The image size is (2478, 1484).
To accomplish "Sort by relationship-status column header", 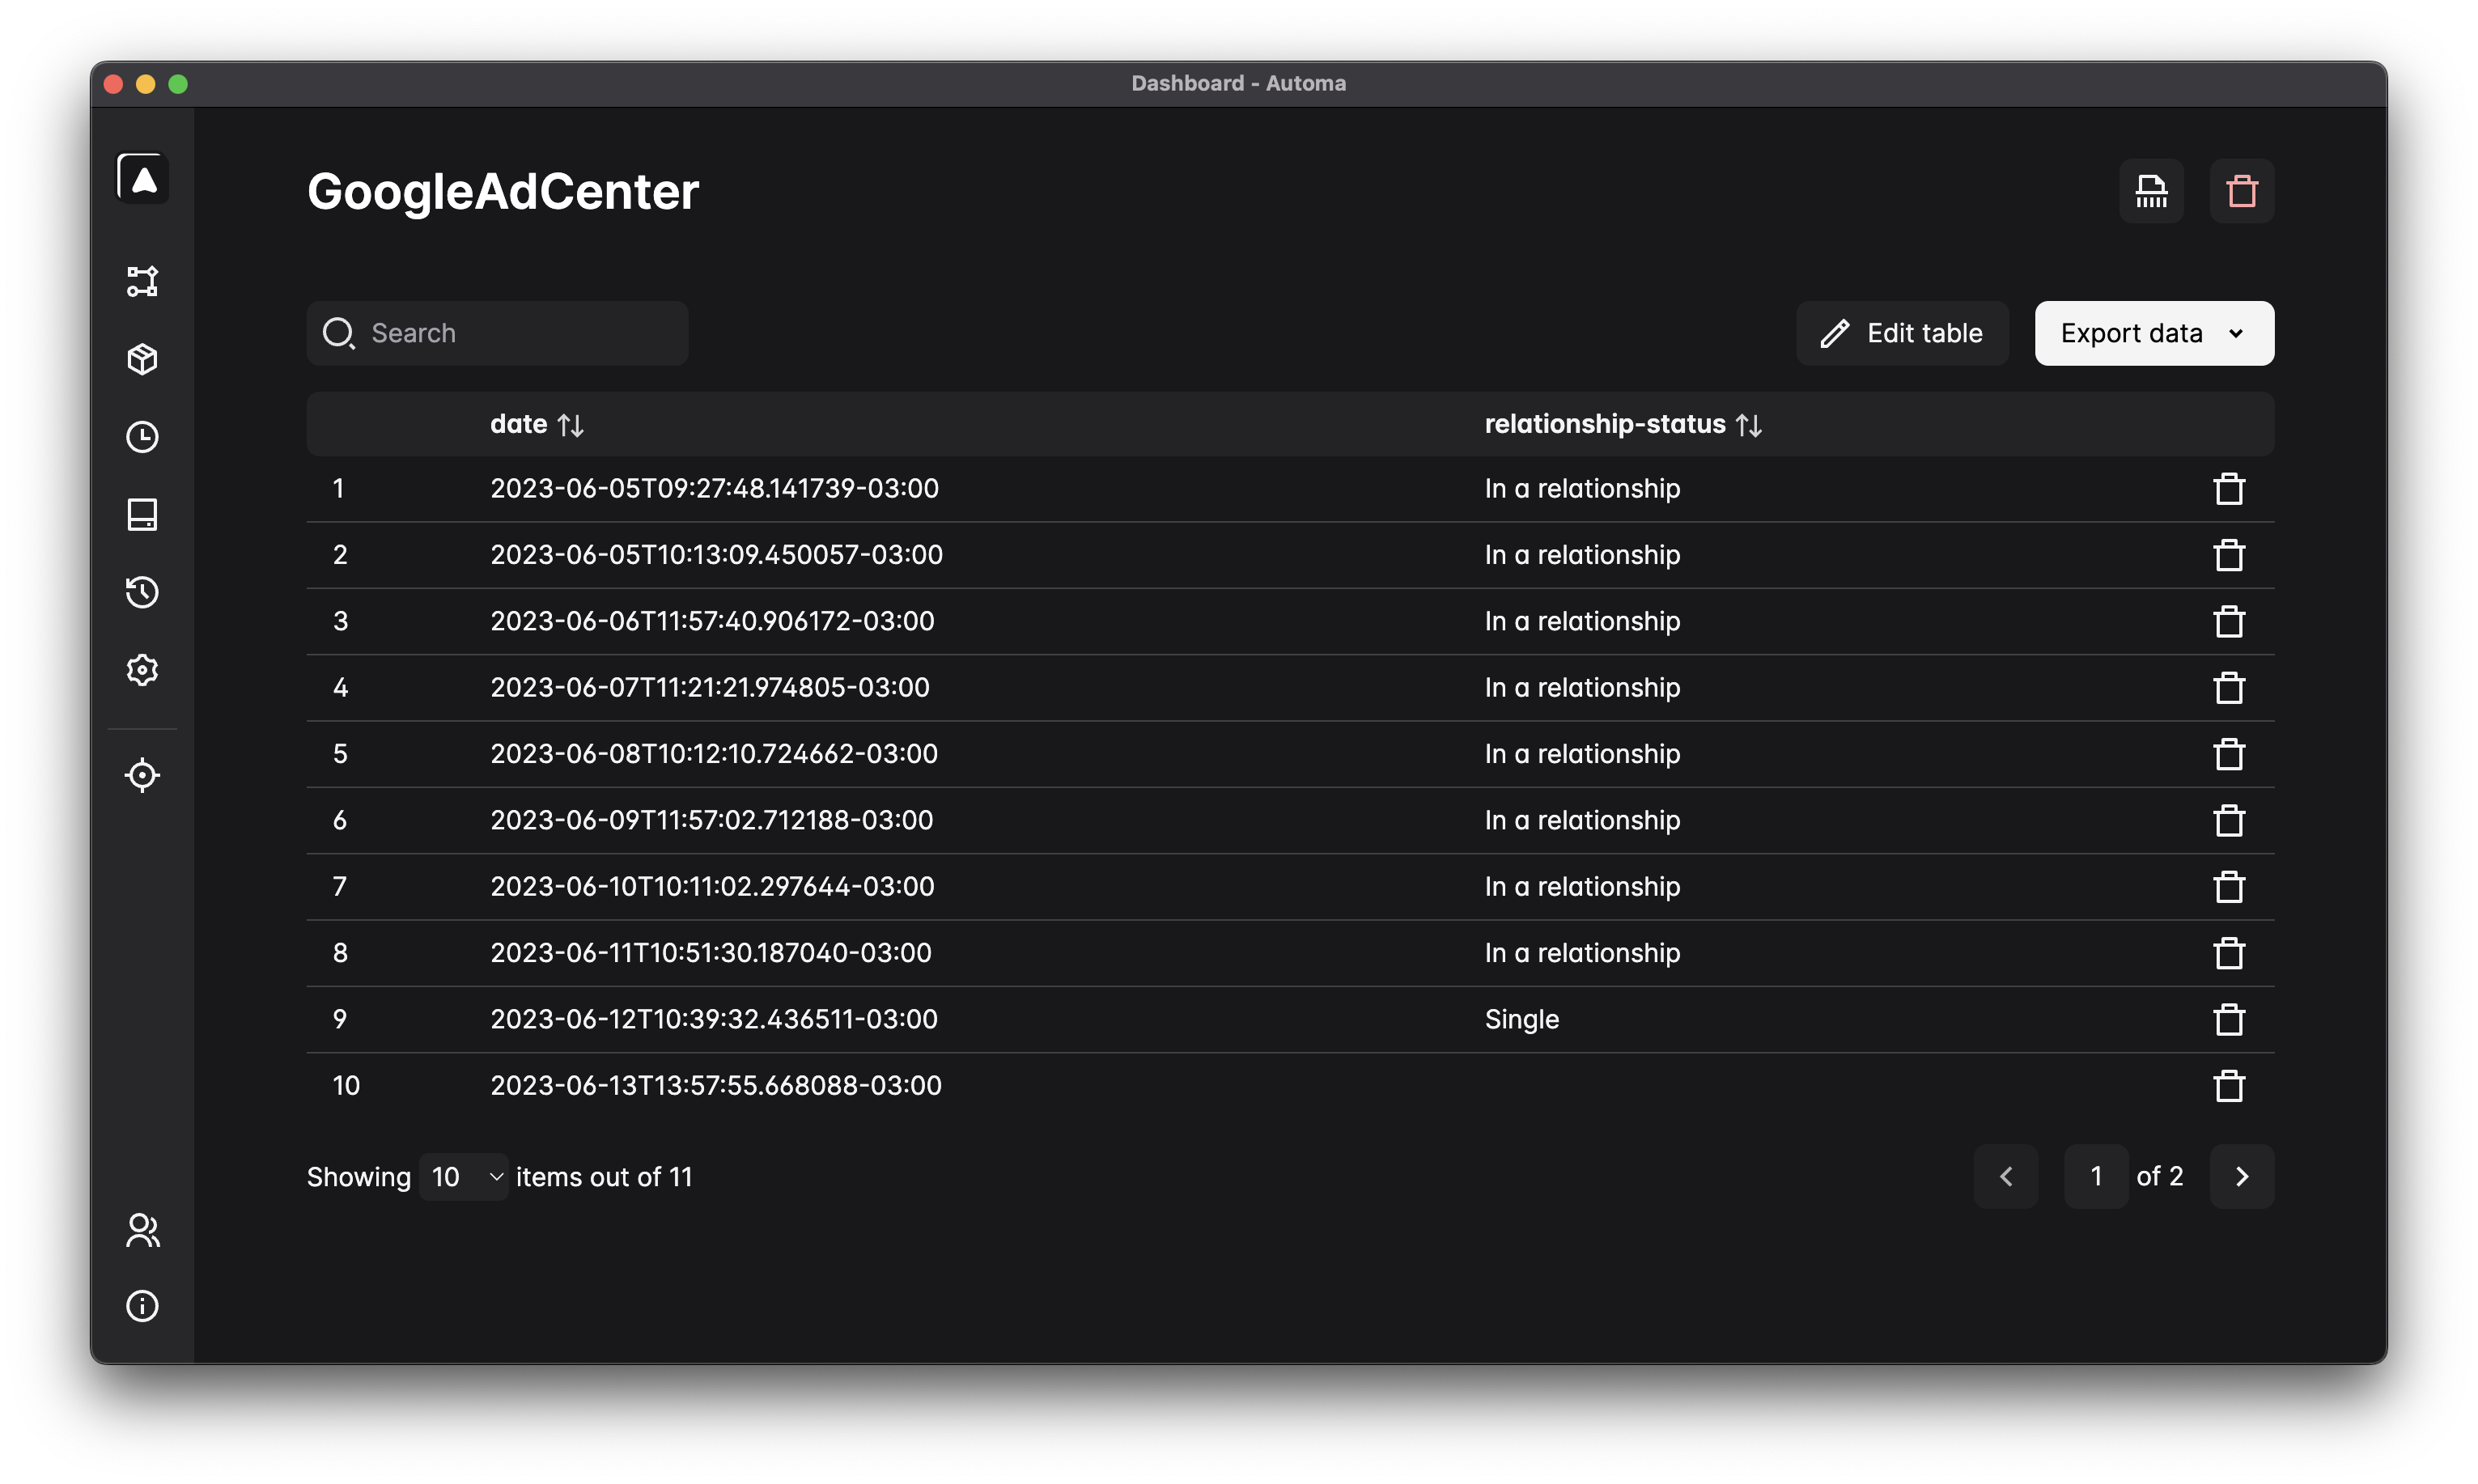I will coord(1623,424).
